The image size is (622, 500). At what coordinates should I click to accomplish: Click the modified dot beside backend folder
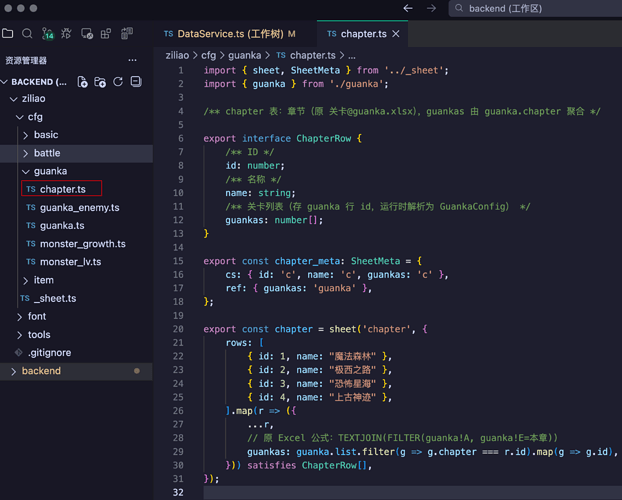pyautogui.click(x=137, y=371)
